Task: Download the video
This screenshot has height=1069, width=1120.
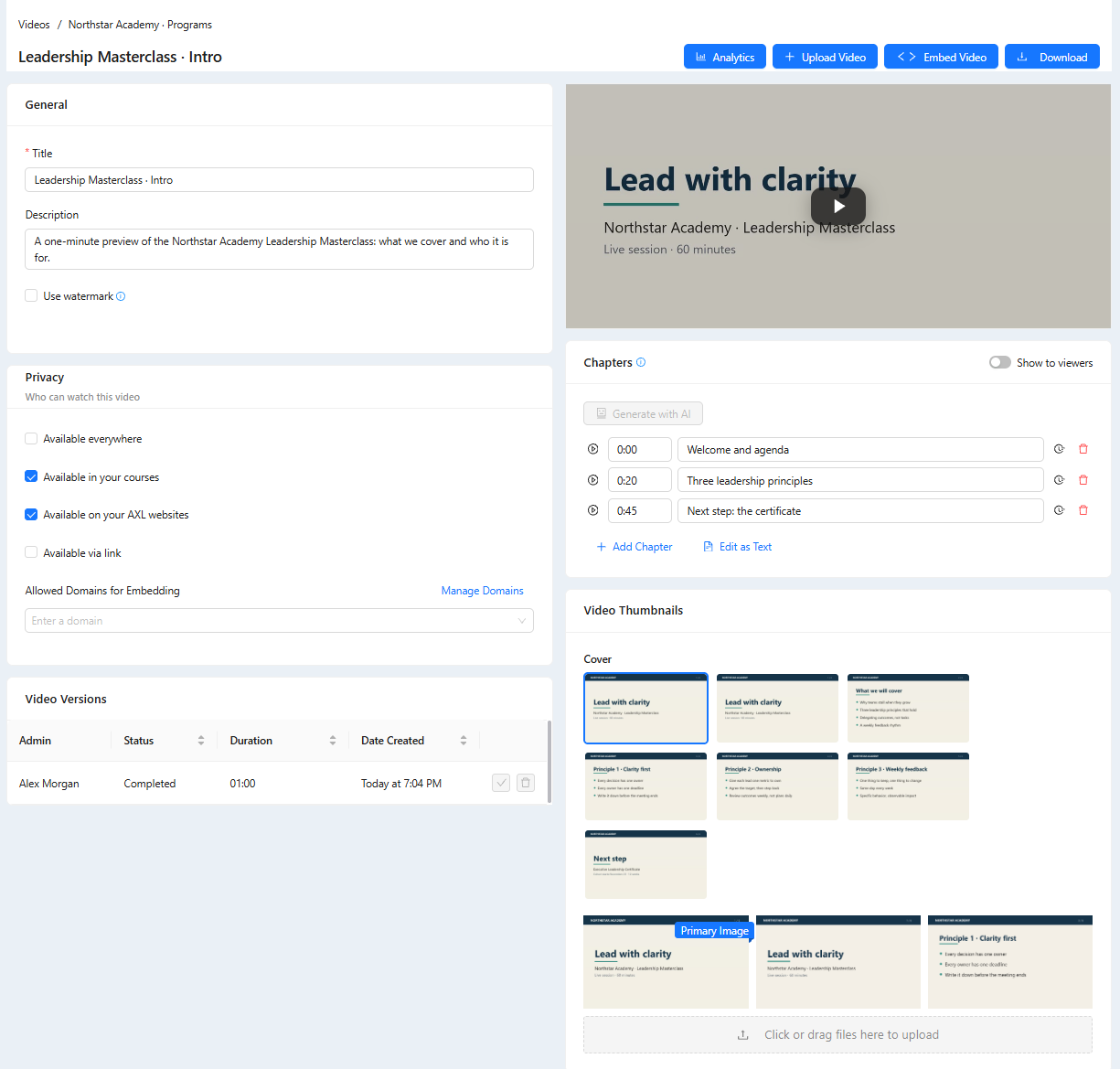Action: click(1052, 57)
